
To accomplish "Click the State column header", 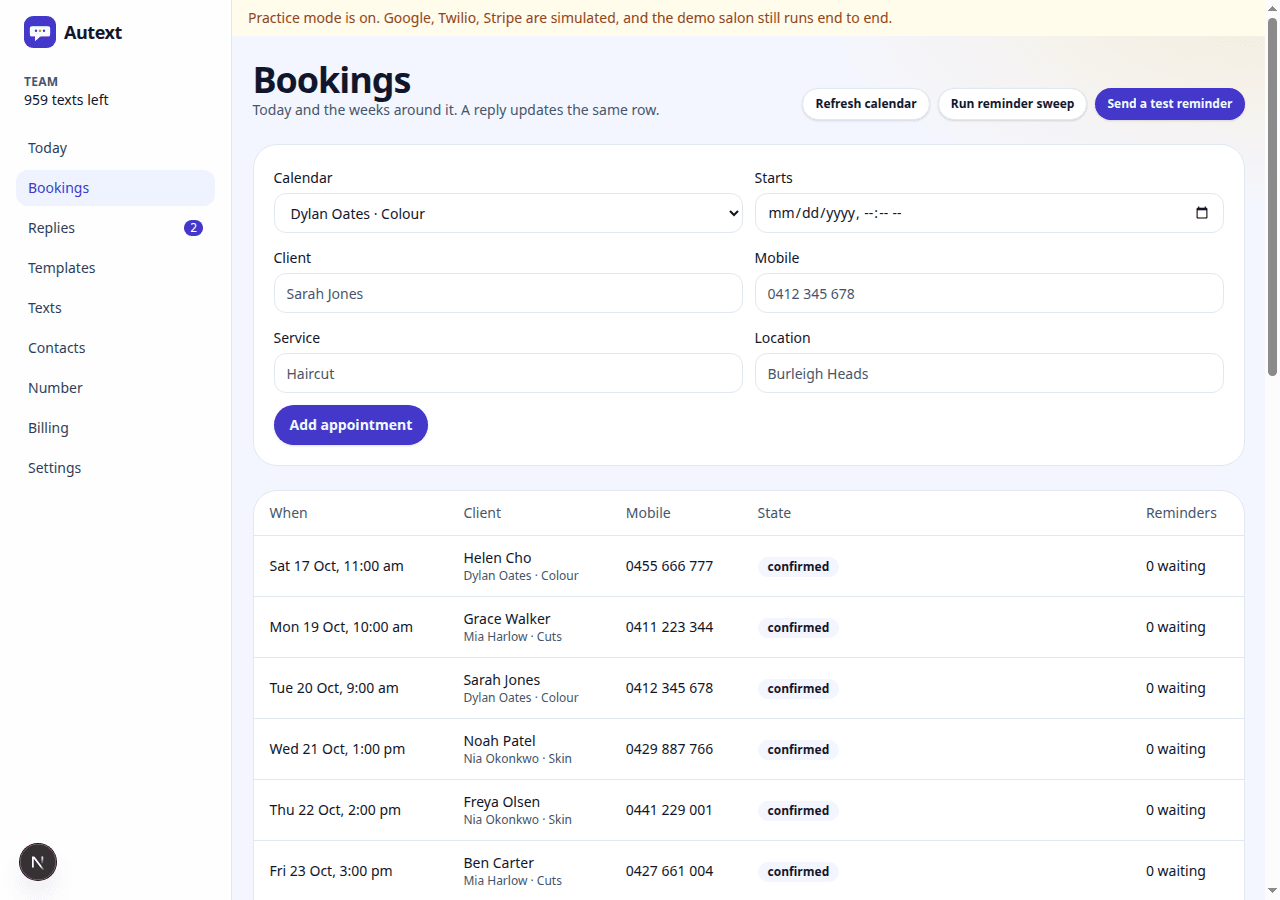I will pyautogui.click(x=774, y=513).
